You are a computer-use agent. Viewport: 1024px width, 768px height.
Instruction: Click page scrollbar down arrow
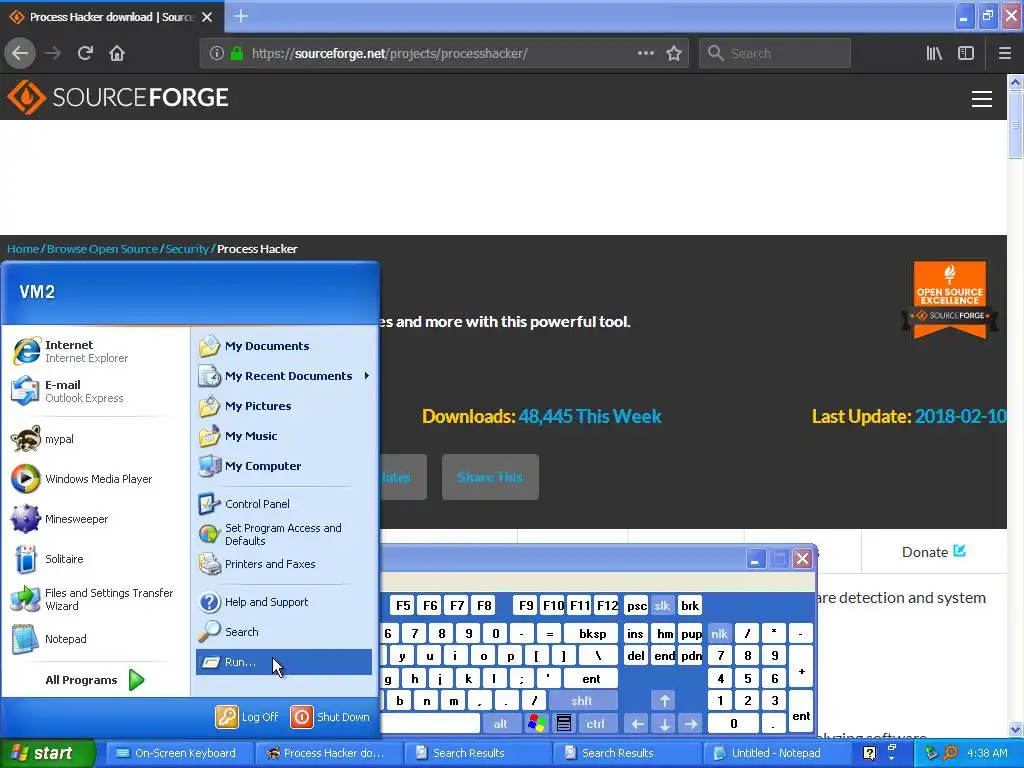(x=1015, y=729)
